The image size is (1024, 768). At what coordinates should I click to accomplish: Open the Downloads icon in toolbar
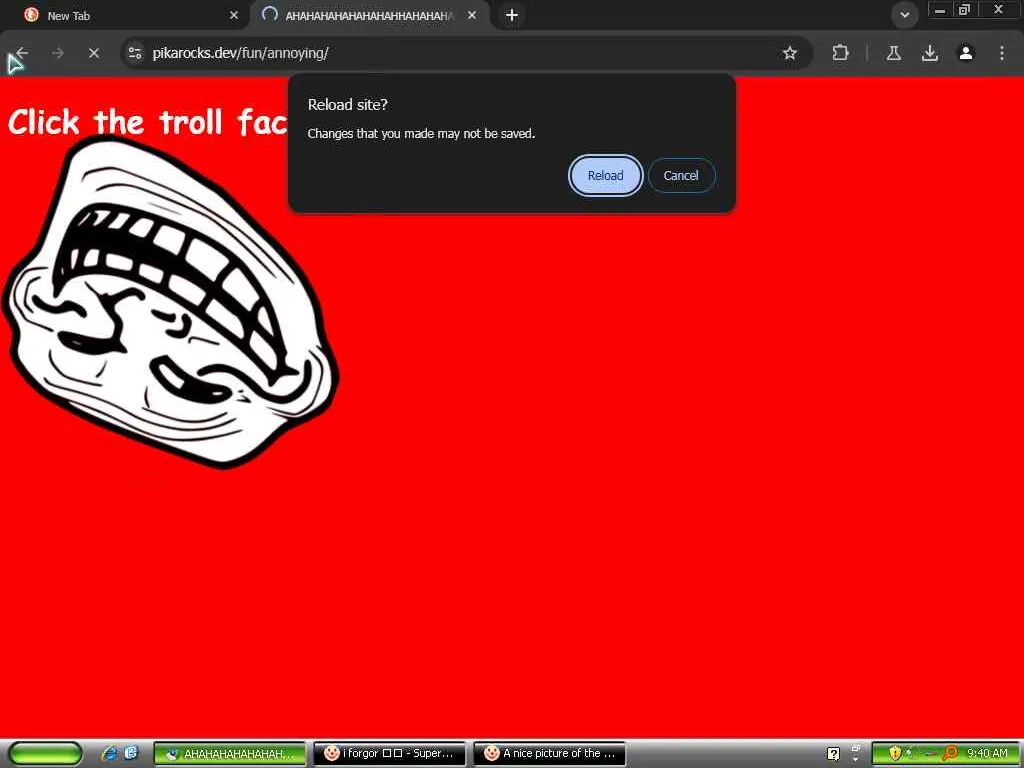(929, 53)
